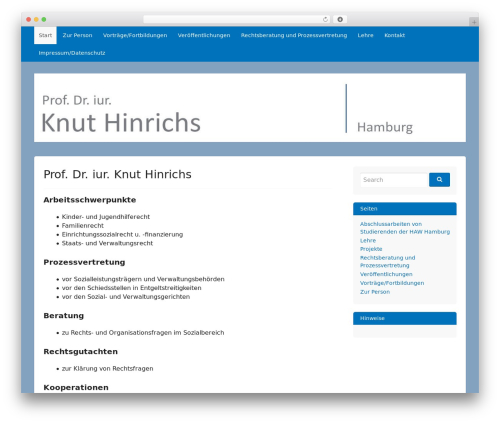500x423 pixels.
Task: Open Rechtsberatung und Prozessvertretung sidebar link
Action: pyautogui.click(x=388, y=261)
